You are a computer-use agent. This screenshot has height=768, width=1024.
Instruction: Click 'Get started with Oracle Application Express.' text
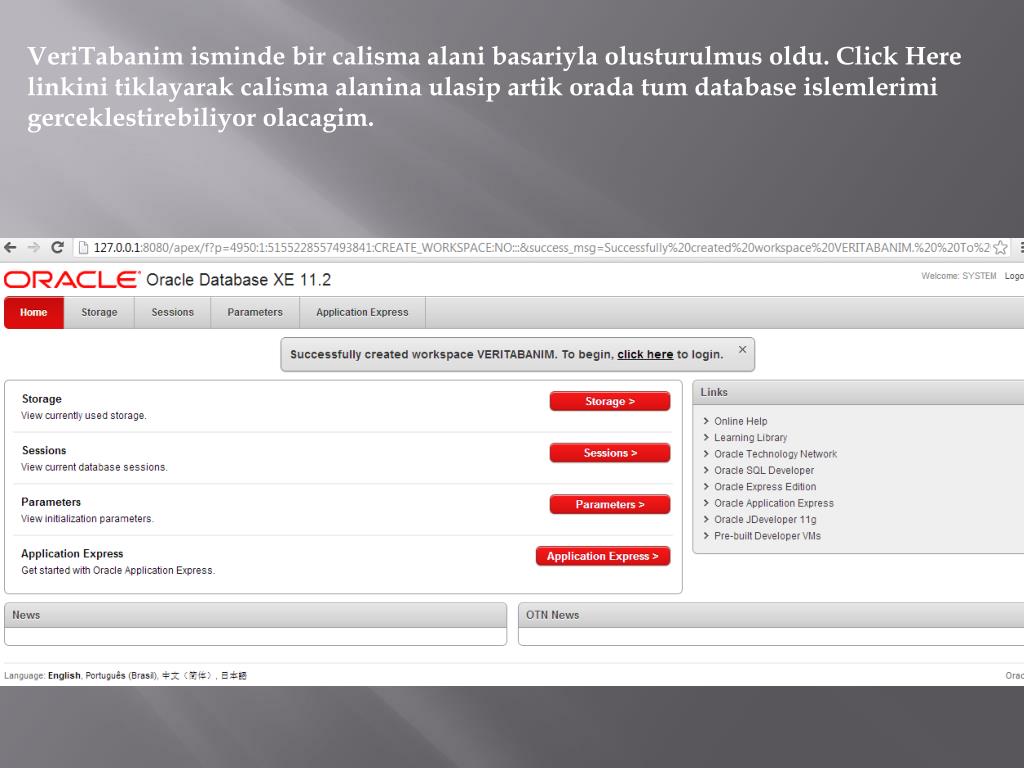[118, 570]
